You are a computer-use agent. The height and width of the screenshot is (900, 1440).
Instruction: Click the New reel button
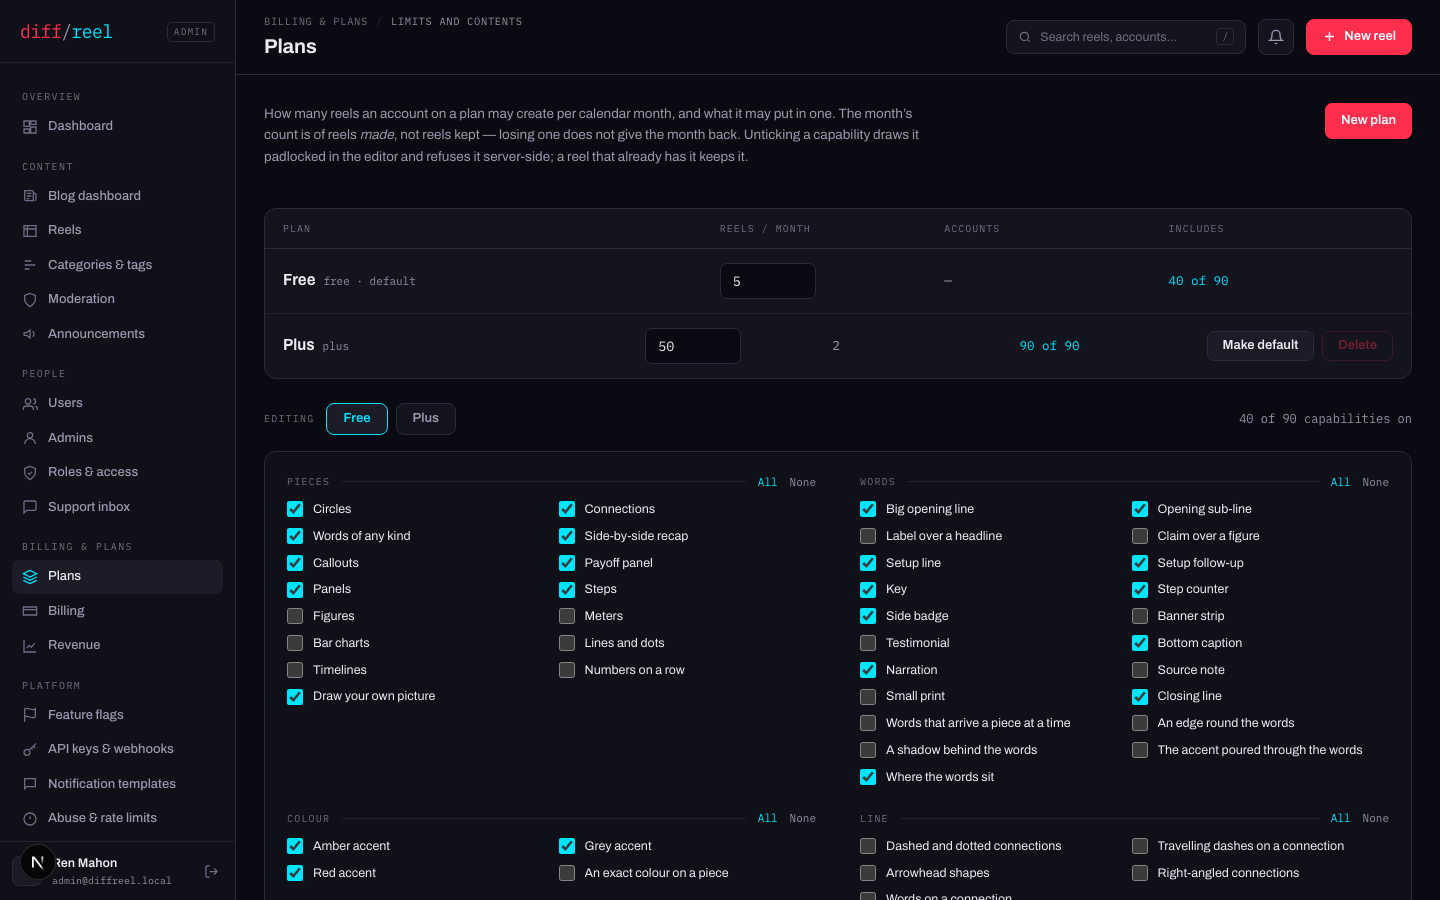[x=1359, y=37]
